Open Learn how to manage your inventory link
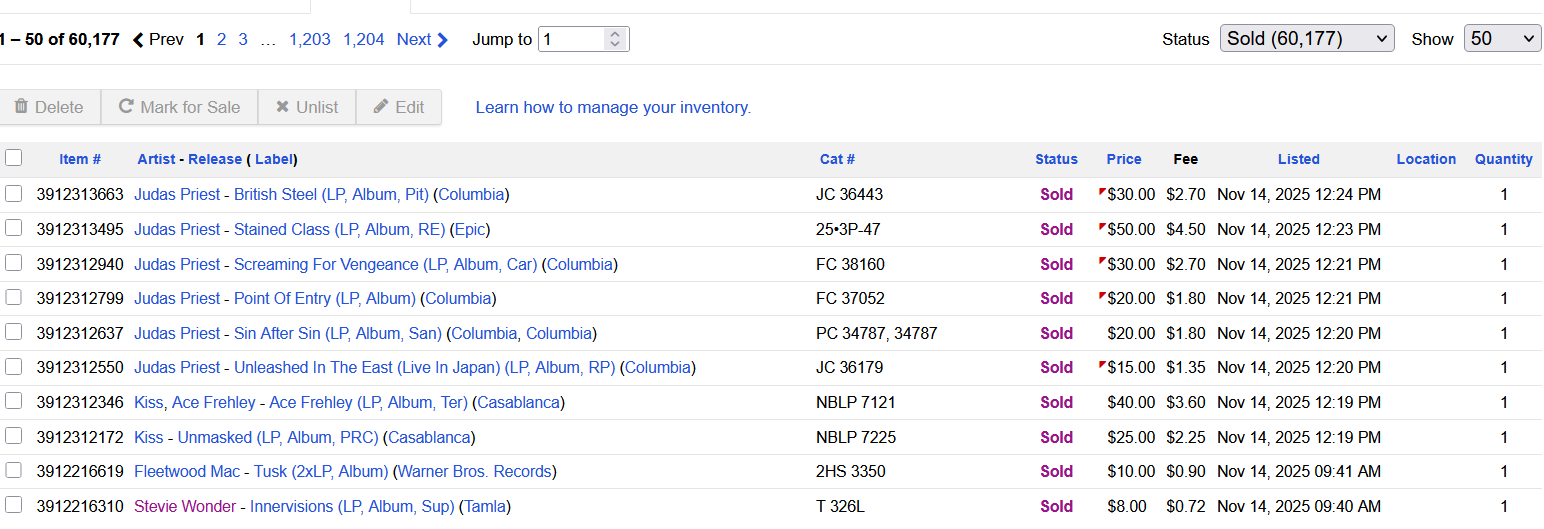The height and width of the screenshot is (529, 1544). 613,107
